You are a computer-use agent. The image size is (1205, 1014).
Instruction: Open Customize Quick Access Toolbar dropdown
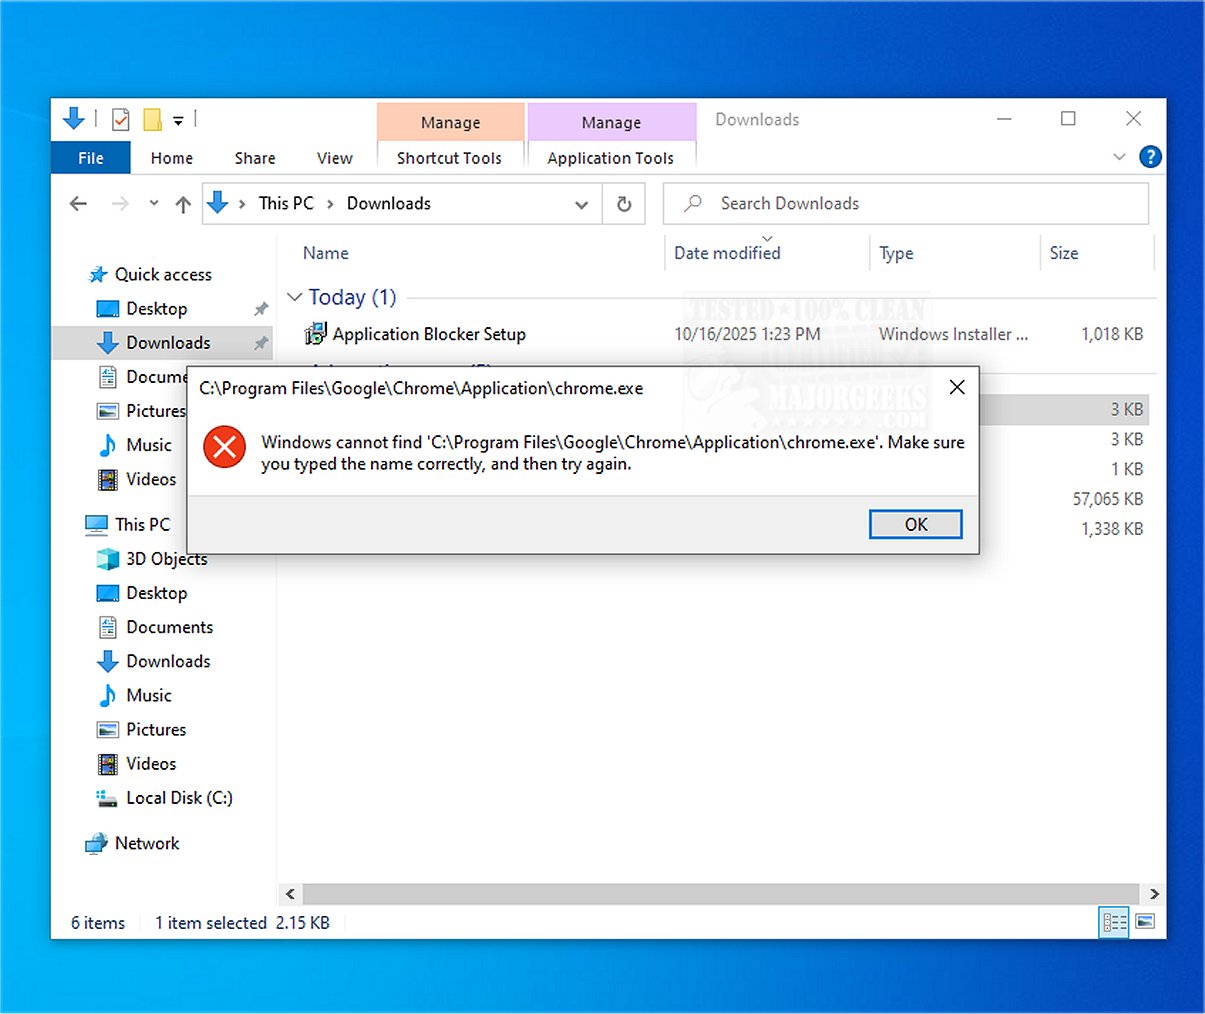point(178,121)
